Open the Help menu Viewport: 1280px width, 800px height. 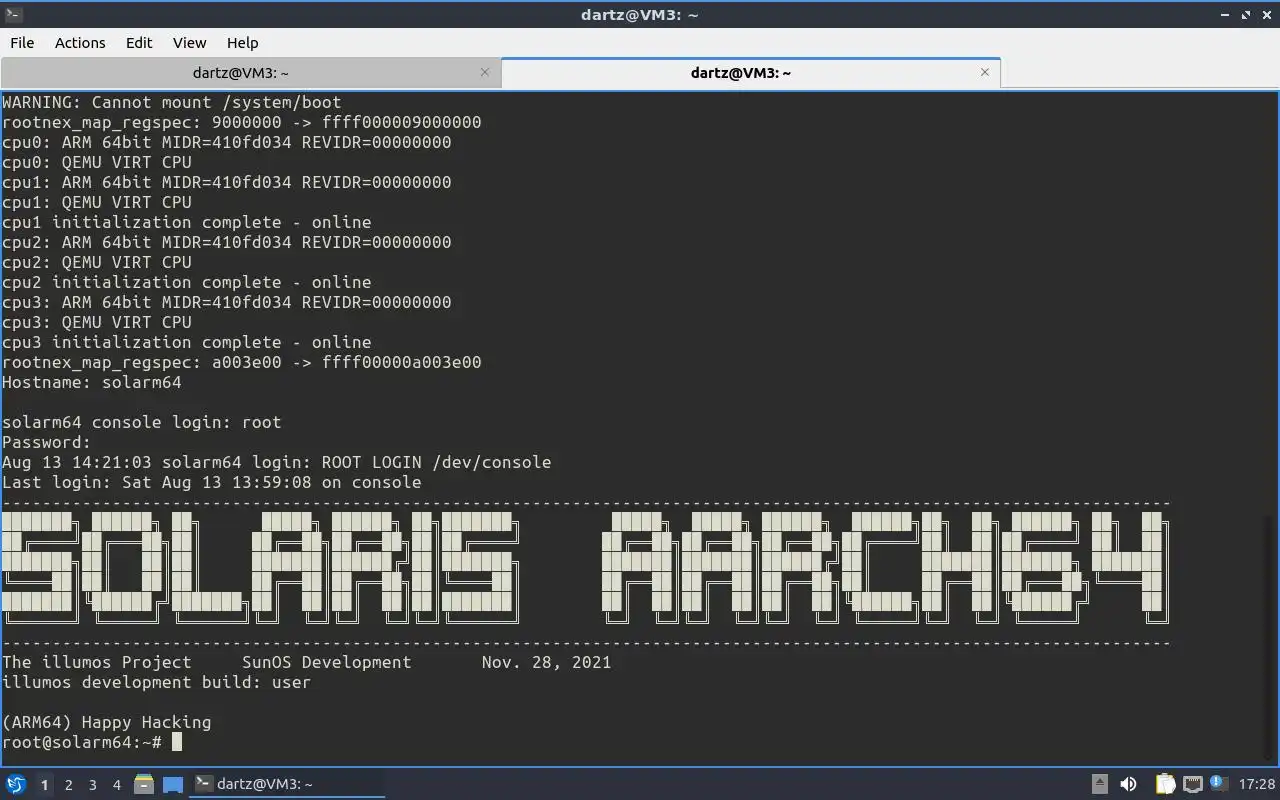click(x=242, y=43)
